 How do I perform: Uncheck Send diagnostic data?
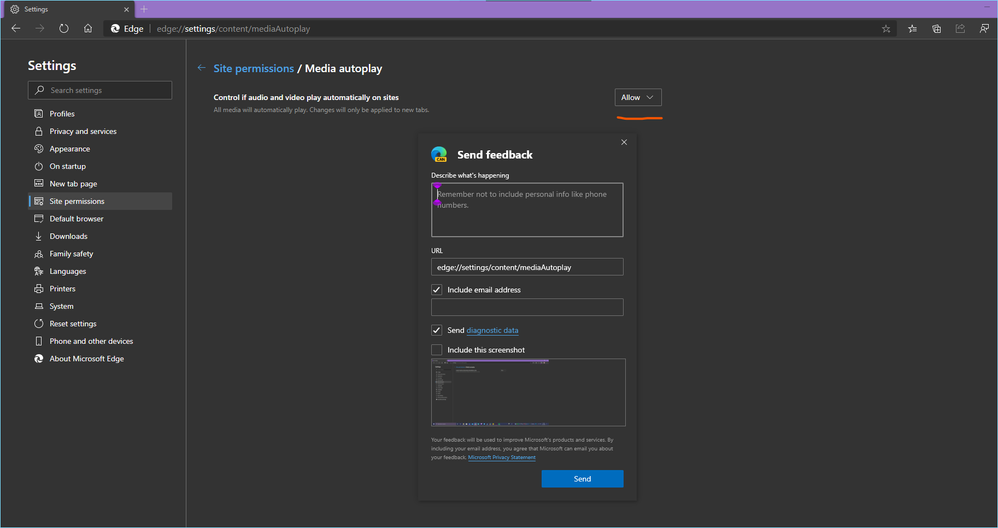(x=437, y=330)
